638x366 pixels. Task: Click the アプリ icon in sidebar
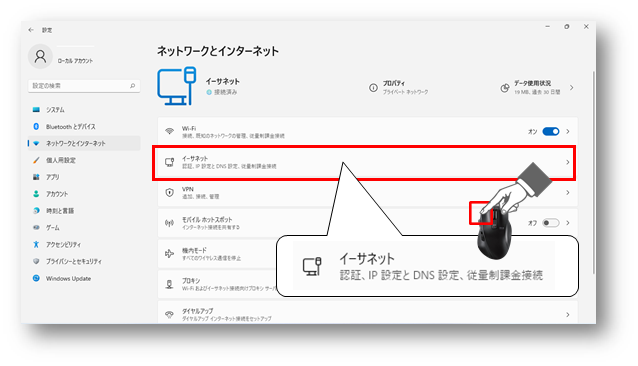point(36,177)
